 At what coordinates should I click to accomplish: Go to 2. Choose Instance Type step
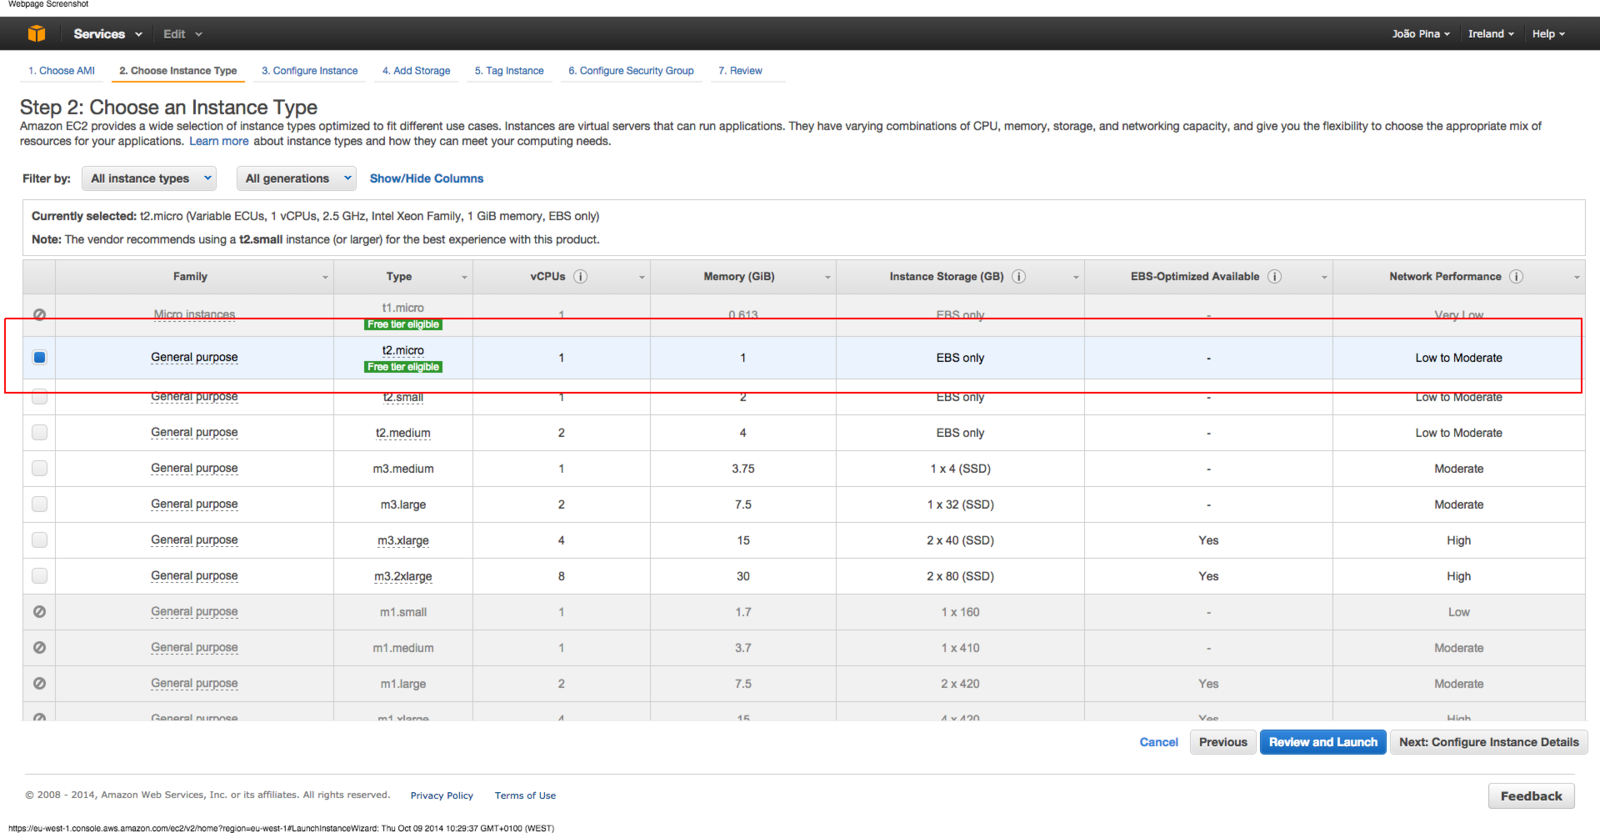pos(178,71)
